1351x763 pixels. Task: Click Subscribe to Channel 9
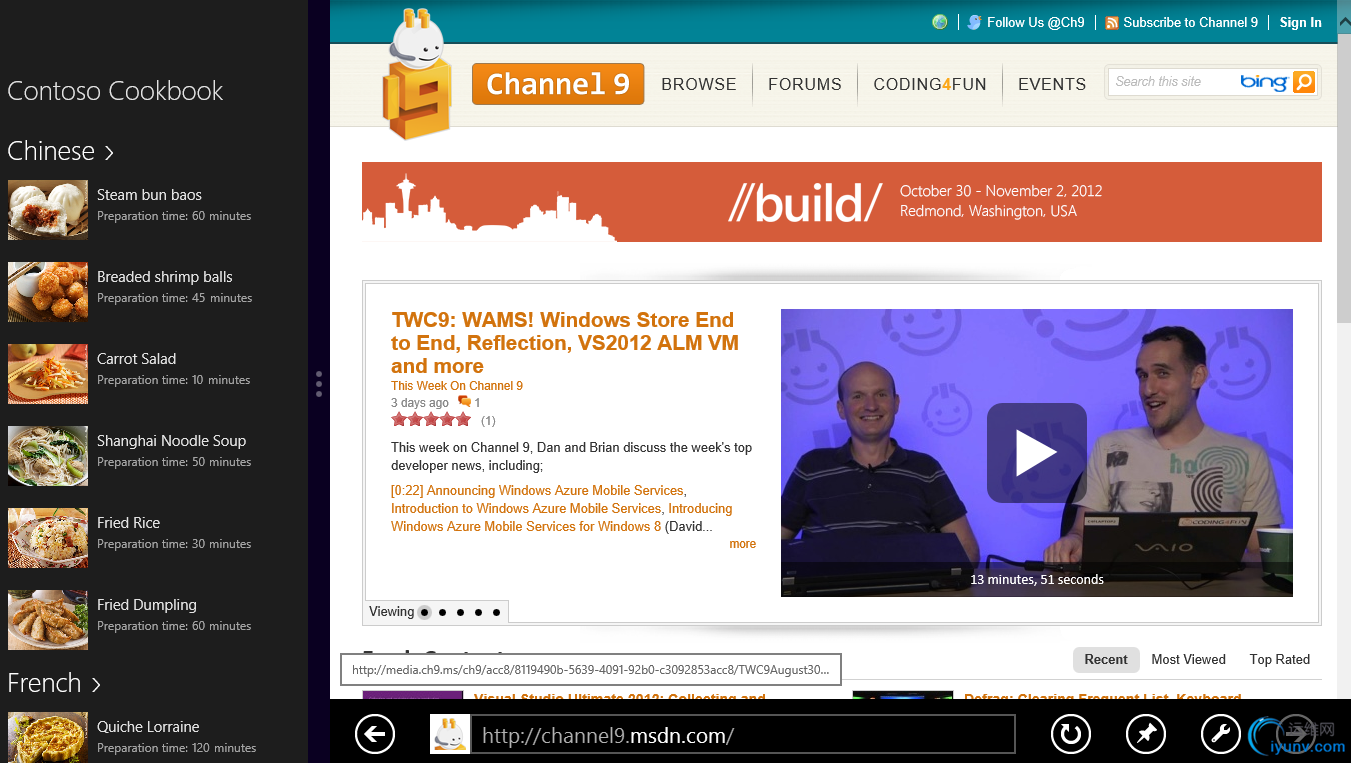click(x=1191, y=23)
